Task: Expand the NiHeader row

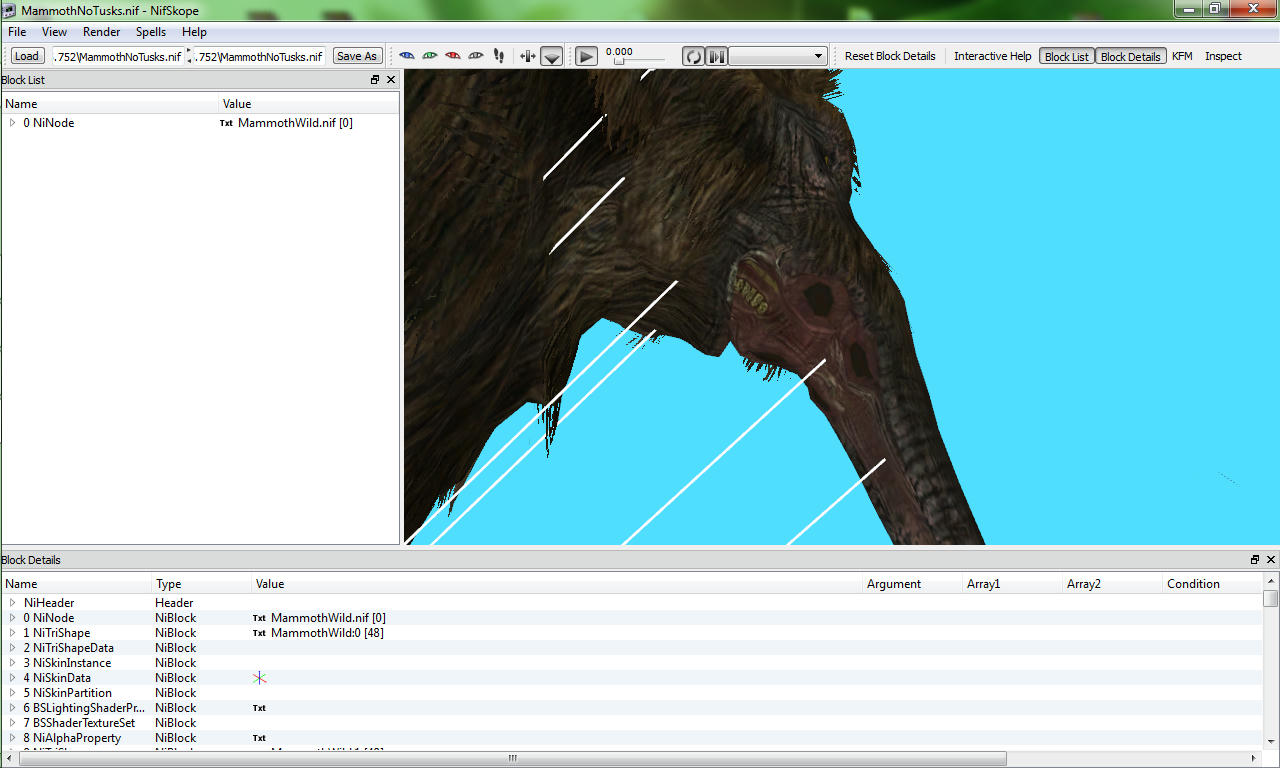Action: [12, 603]
